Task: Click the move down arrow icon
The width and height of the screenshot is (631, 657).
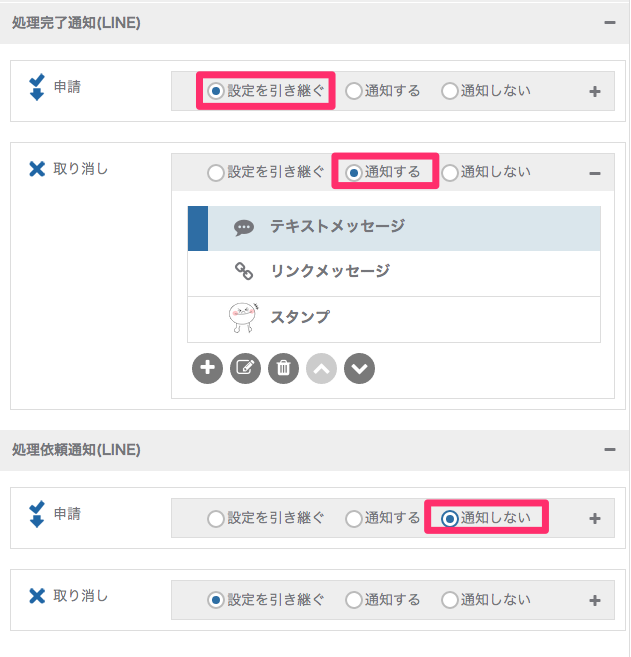Action: point(359,368)
